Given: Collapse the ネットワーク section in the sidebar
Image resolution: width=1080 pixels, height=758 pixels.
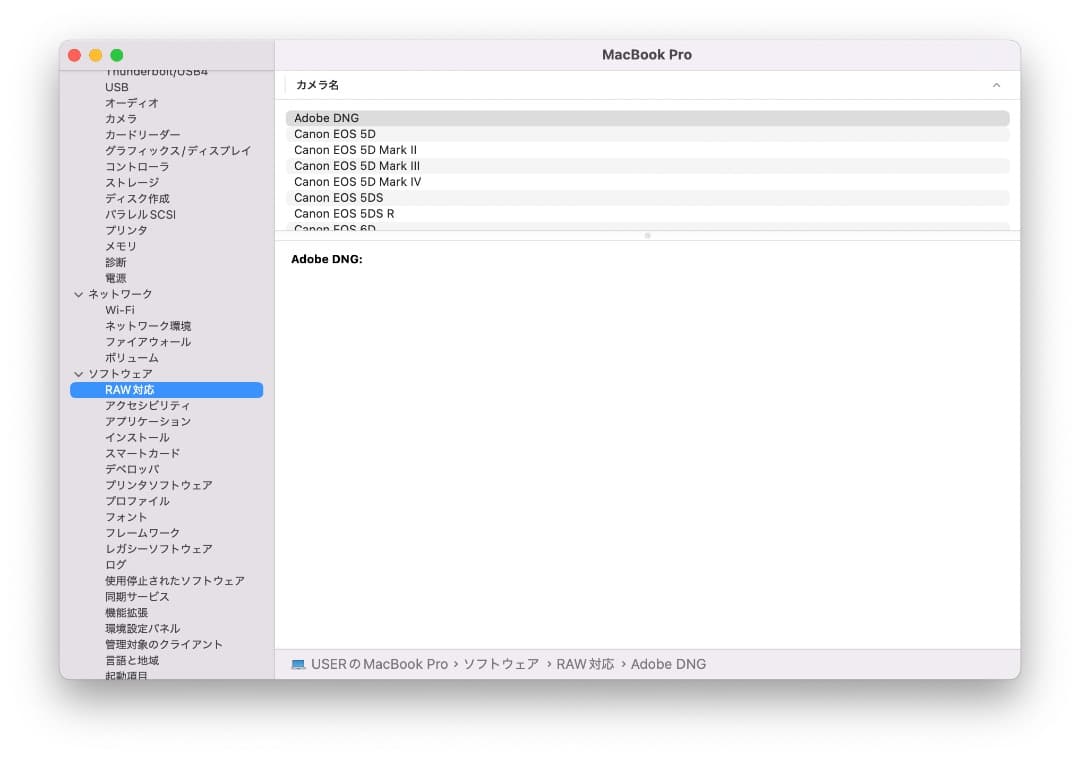Looking at the screenshot, I should coord(79,293).
